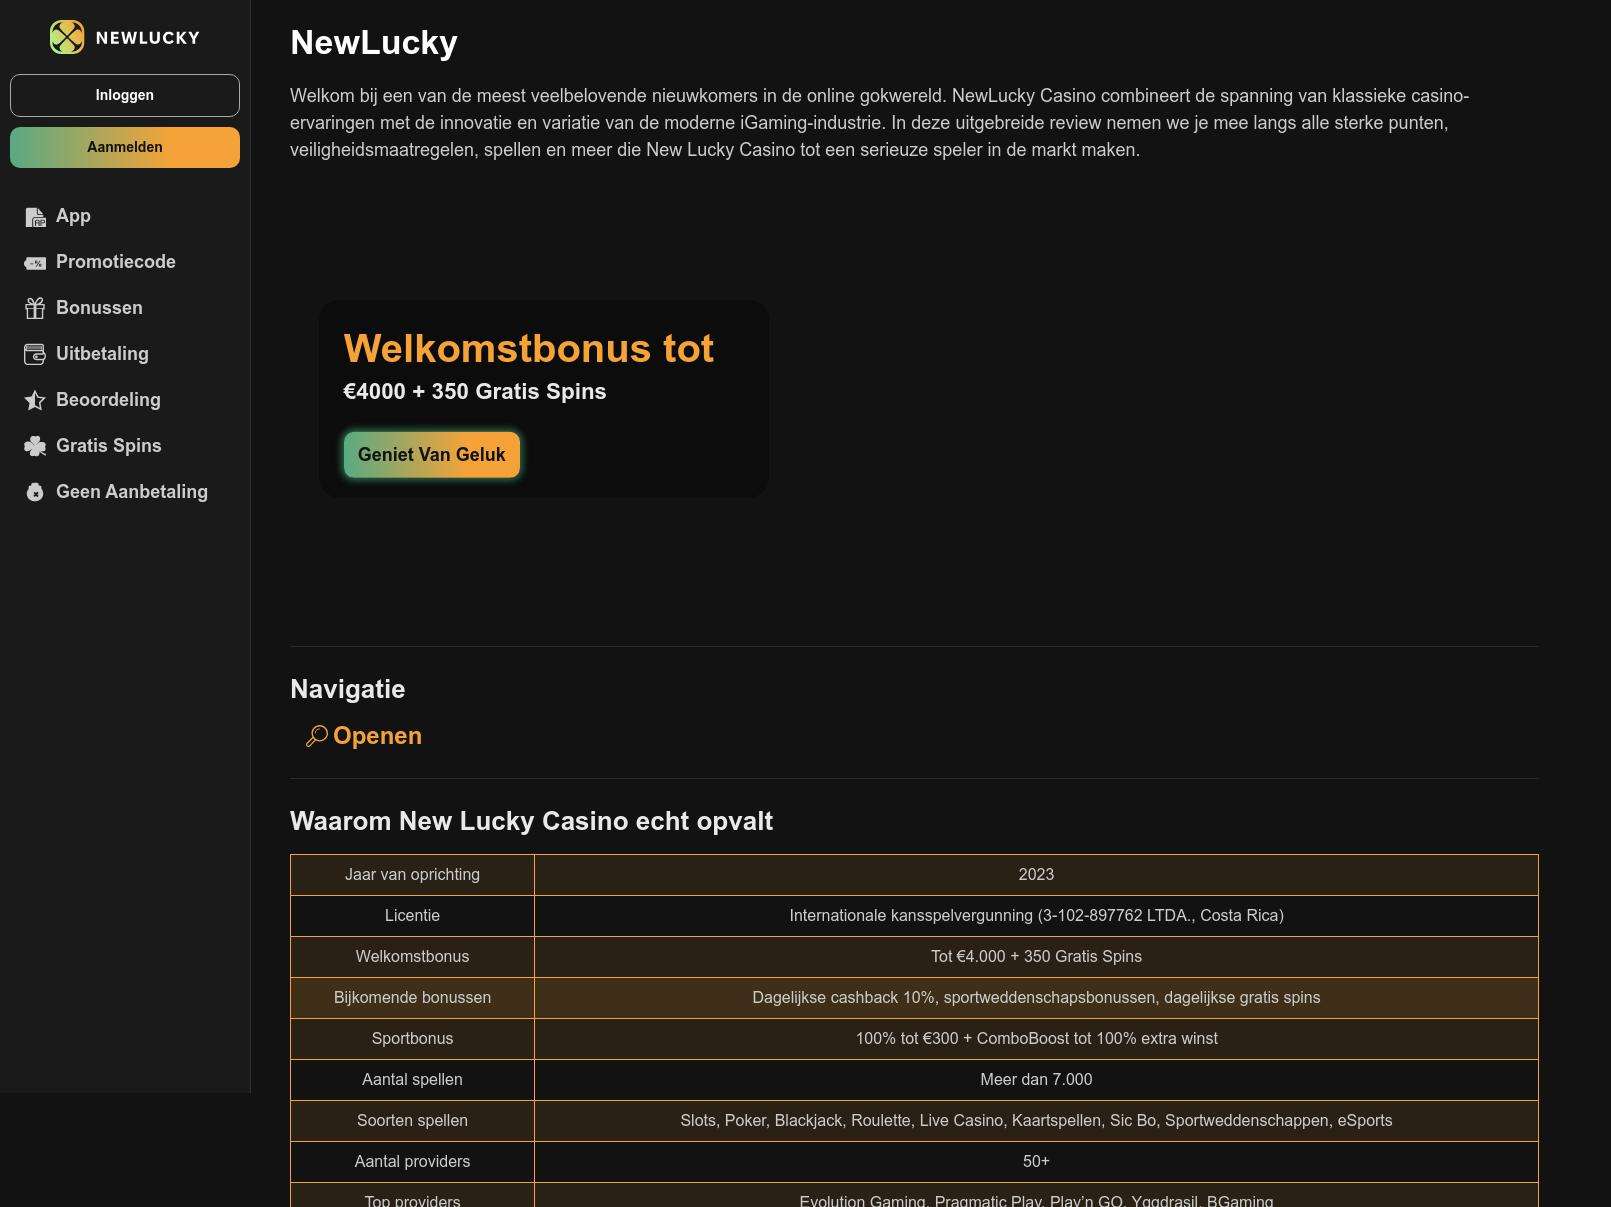Click the Geen Aanbetaling money bag icon
Image resolution: width=1611 pixels, height=1207 pixels.
coord(35,492)
